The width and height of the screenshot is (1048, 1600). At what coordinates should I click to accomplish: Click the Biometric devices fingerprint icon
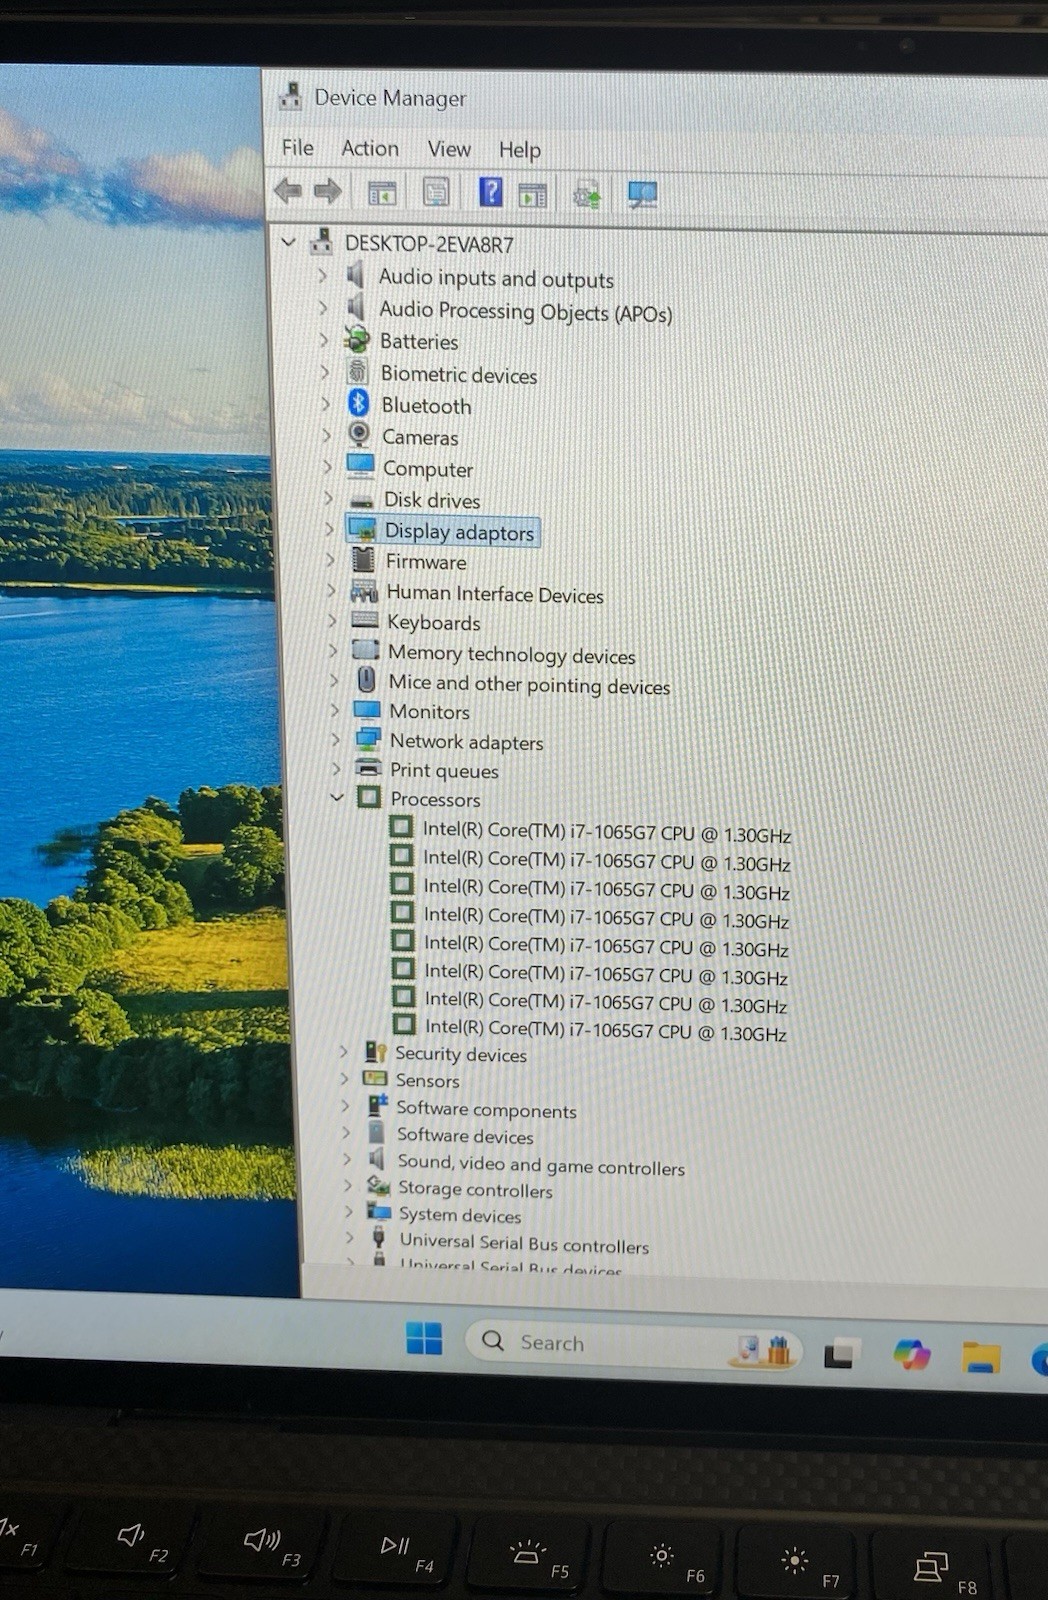pyautogui.click(x=358, y=372)
